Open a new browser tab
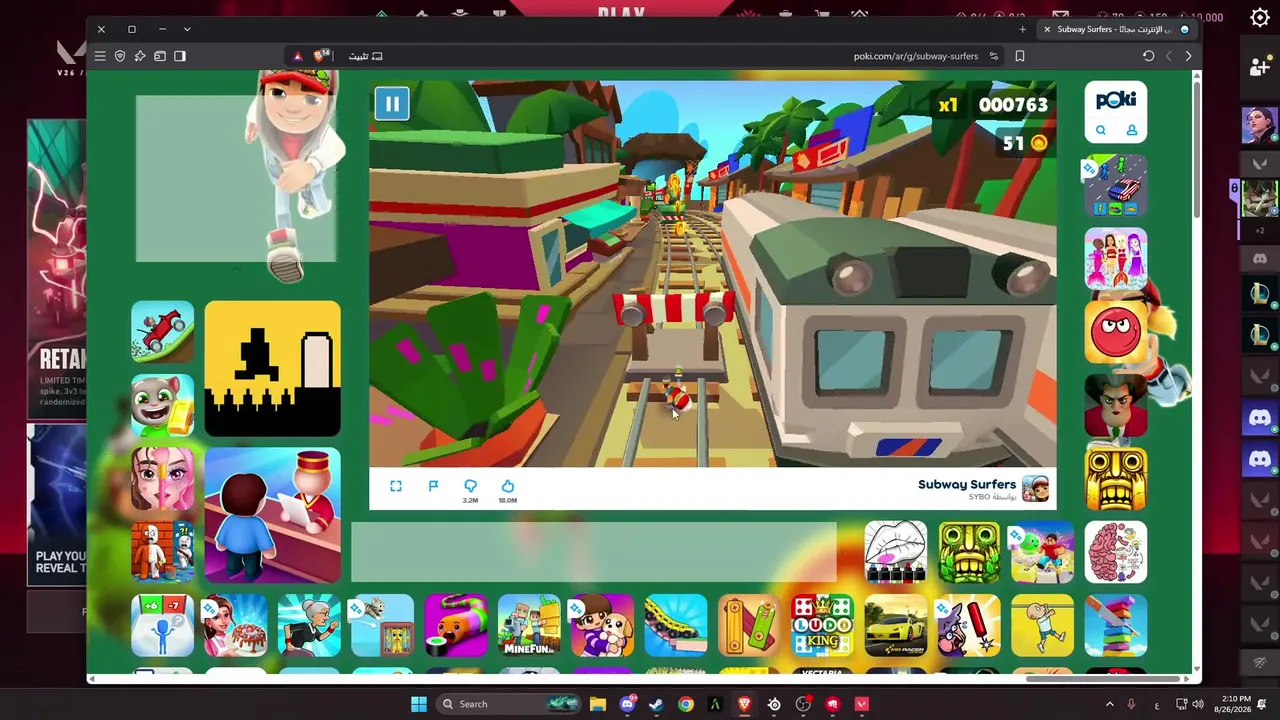This screenshot has width=1280, height=720. point(1022,29)
